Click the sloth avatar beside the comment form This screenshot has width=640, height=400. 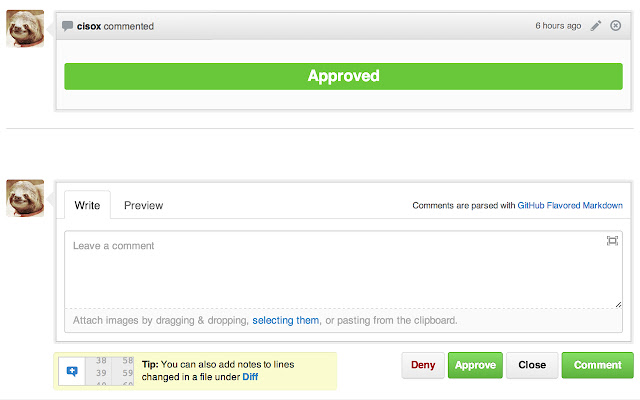25,198
